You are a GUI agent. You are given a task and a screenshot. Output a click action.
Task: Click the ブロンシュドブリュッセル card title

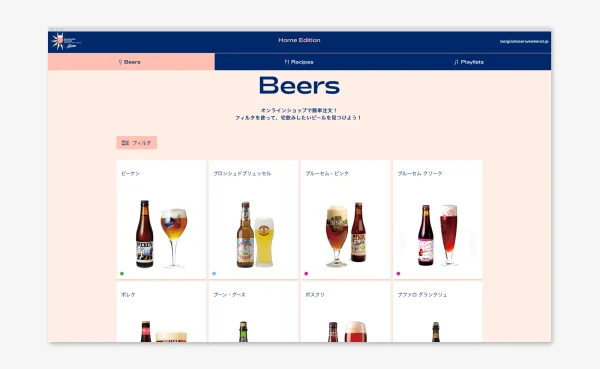tap(242, 173)
